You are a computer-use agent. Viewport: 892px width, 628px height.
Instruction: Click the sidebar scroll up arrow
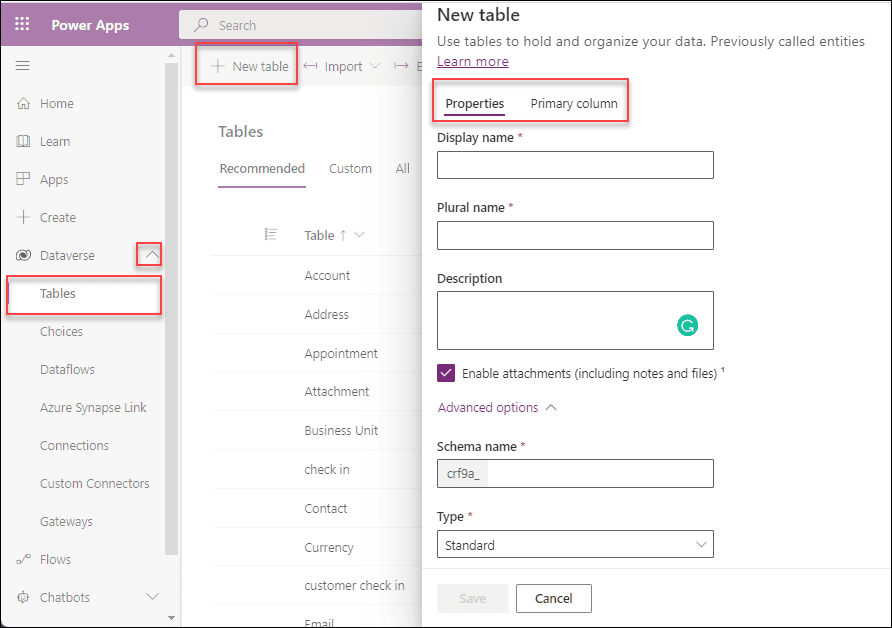(x=171, y=55)
